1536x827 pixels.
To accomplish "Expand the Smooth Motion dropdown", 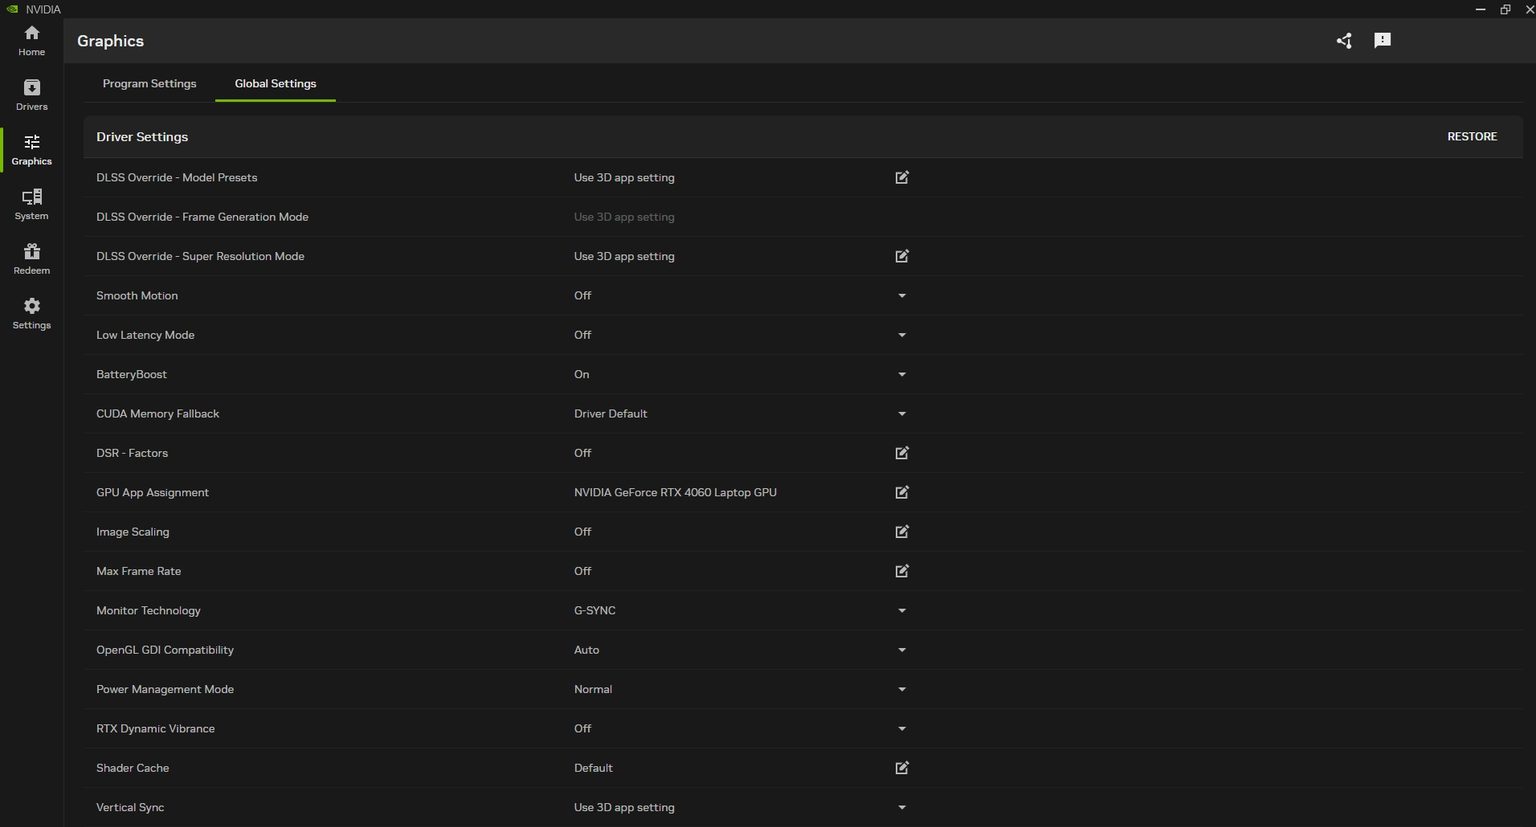I will pyautogui.click(x=902, y=296).
